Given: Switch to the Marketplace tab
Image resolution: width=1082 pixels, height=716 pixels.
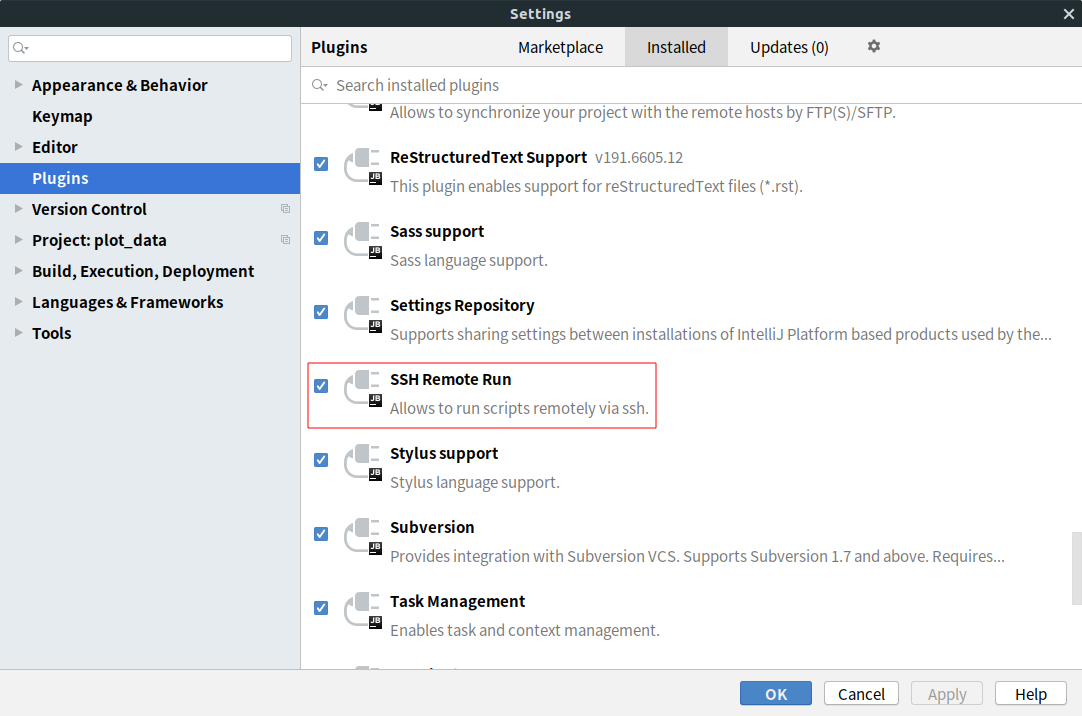Looking at the screenshot, I should click(x=560, y=48).
